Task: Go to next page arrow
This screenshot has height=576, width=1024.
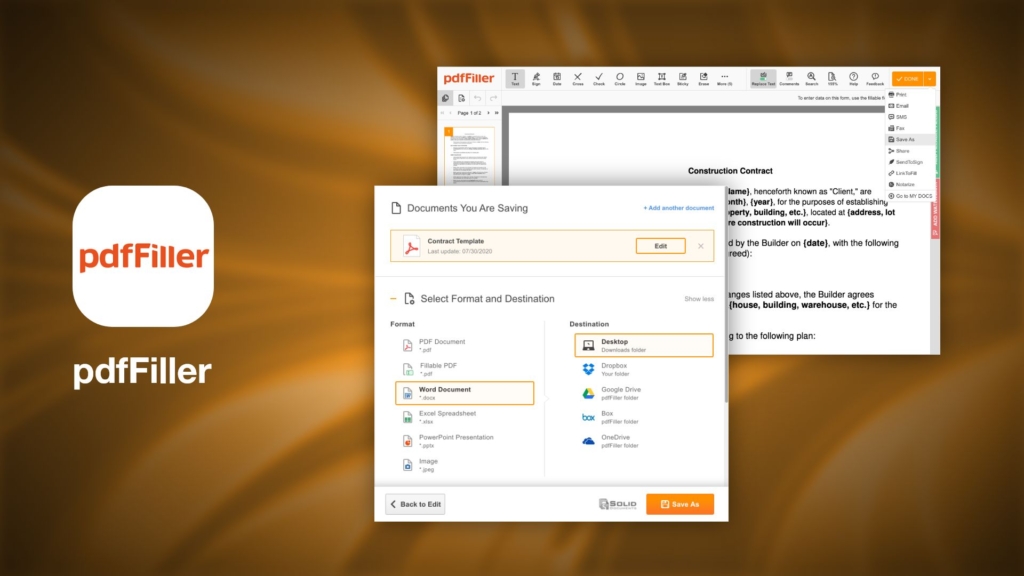Action: coord(488,113)
